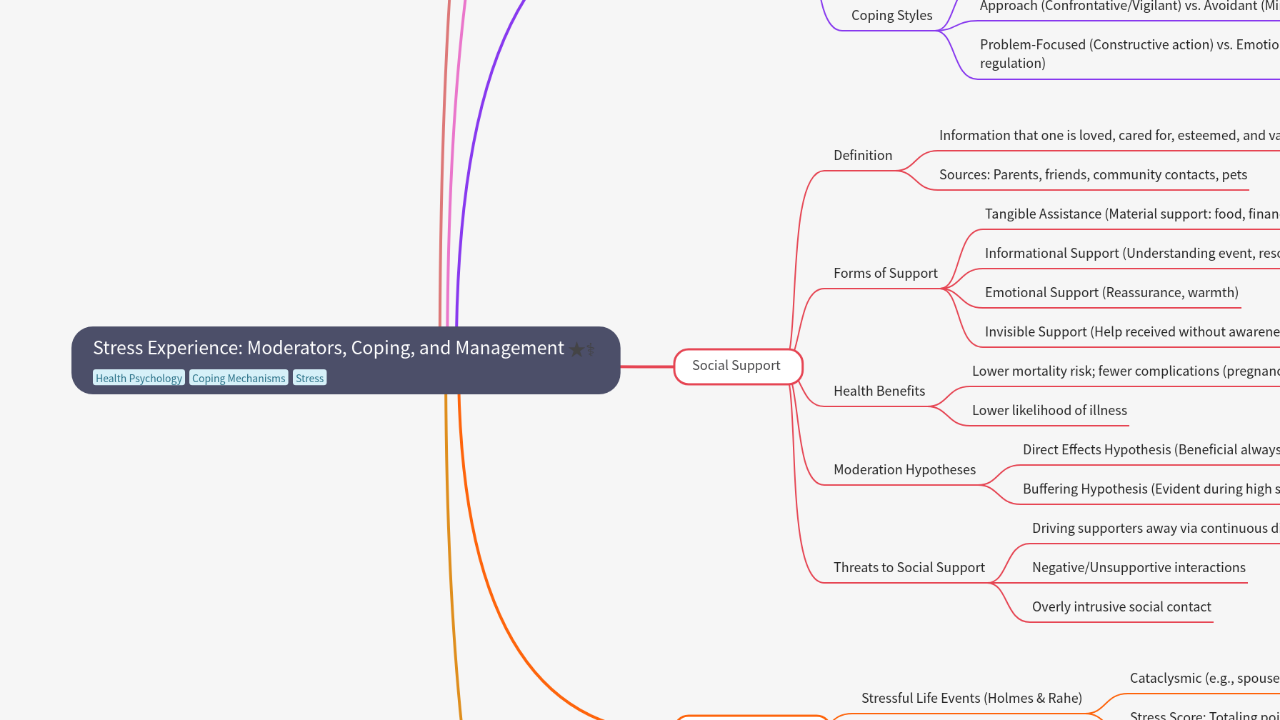The width and height of the screenshot is (1280, 720).
Task: Select the Coping Styles node
Action: click(891, 16)
